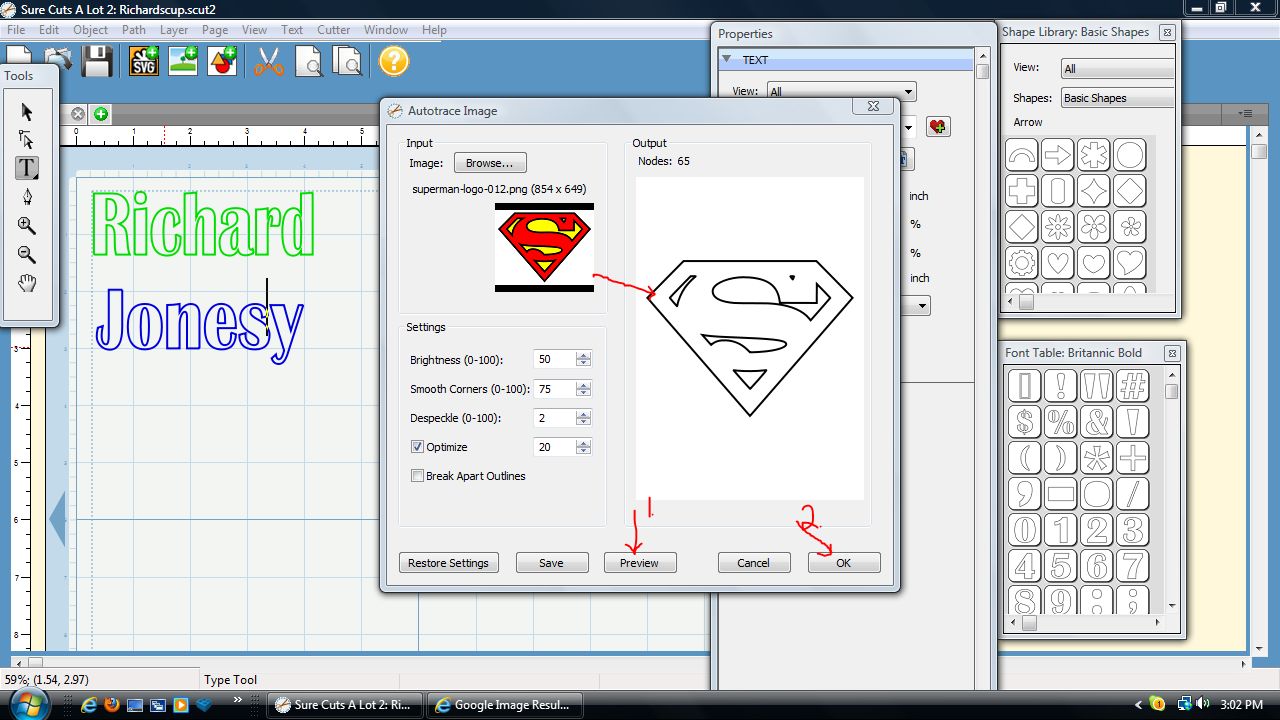Insert the number 3 glyph from Font Table
1280x720 pixels.
[x=1132, y=530]
